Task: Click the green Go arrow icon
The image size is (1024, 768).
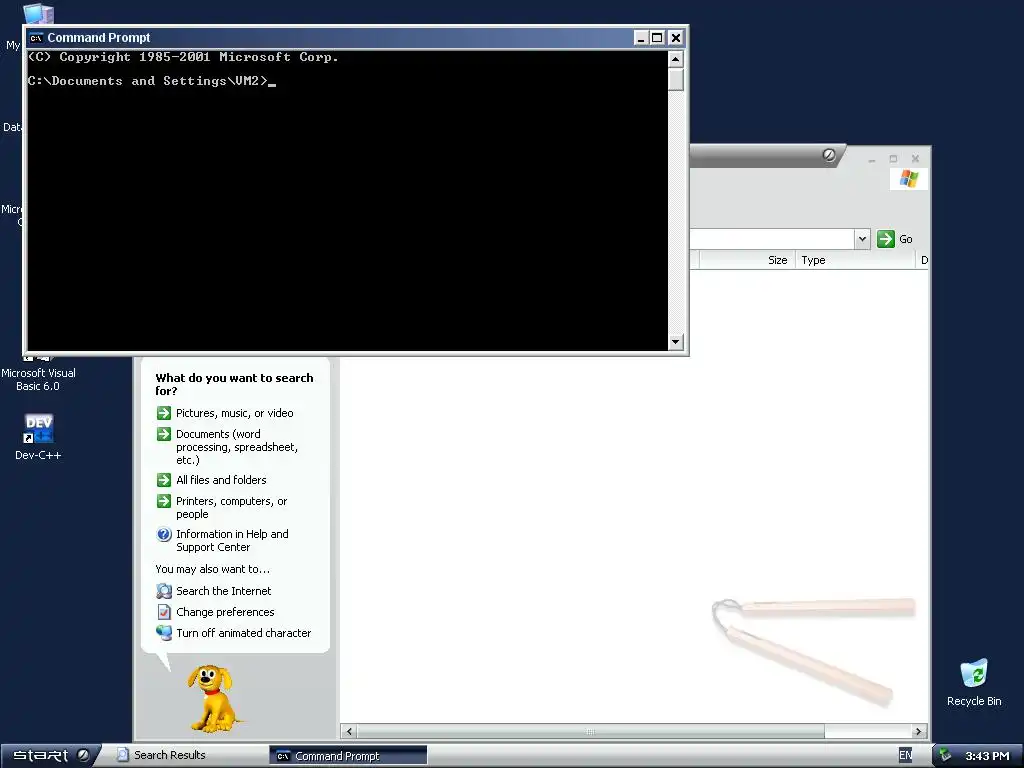Action: (x=886, y=239)
